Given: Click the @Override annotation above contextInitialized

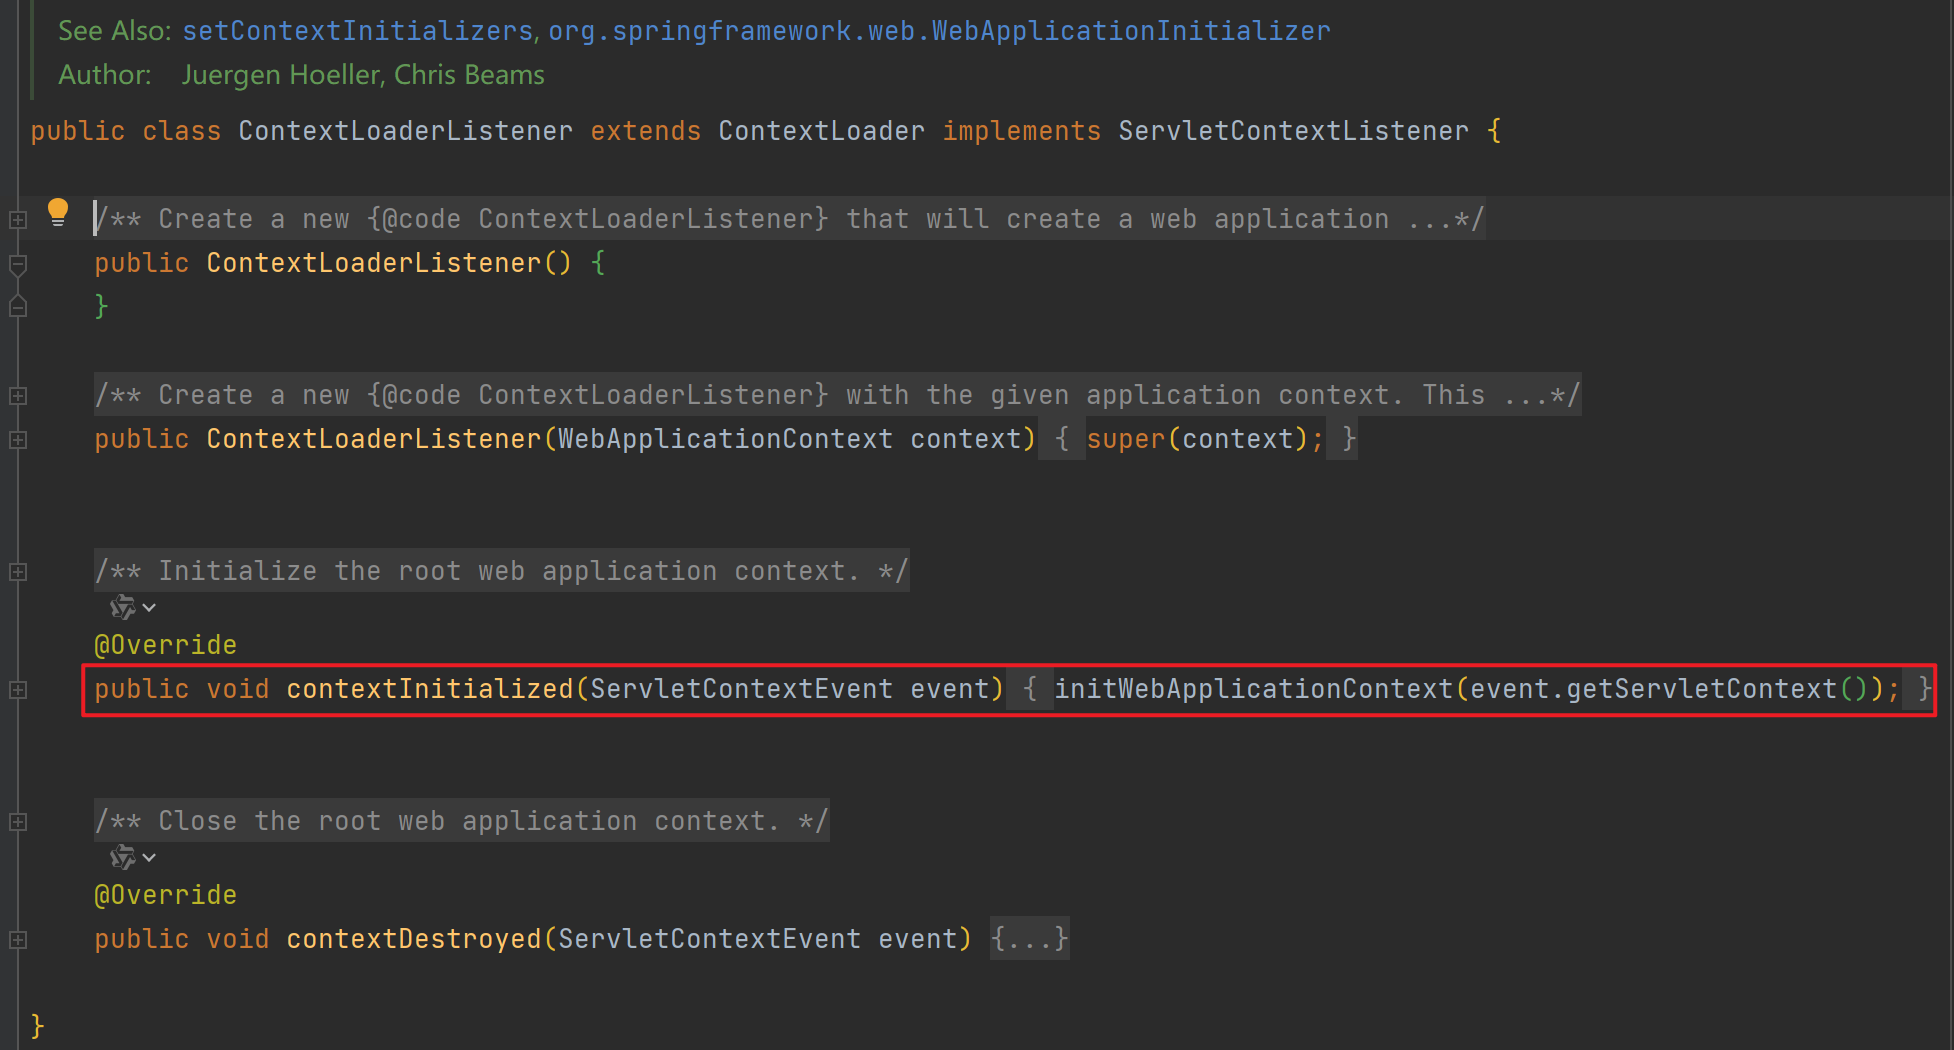Looking at the screenshot, I should pyautogui.click(x=165, y=645).
